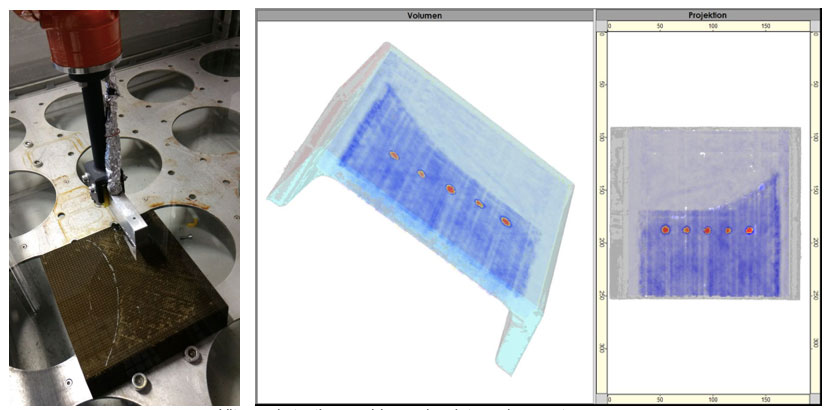Click the 300 mark on Projektion left ruler
The image size is (829, 410).
[x=602, y=346]
